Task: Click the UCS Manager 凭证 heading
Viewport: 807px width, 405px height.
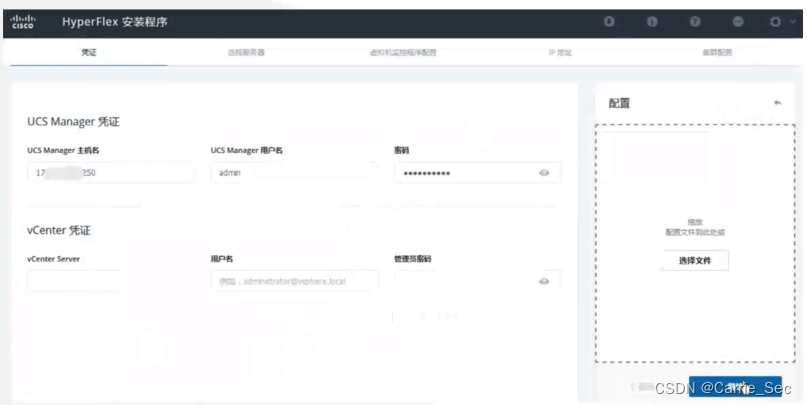Action: tap(73, 122)
